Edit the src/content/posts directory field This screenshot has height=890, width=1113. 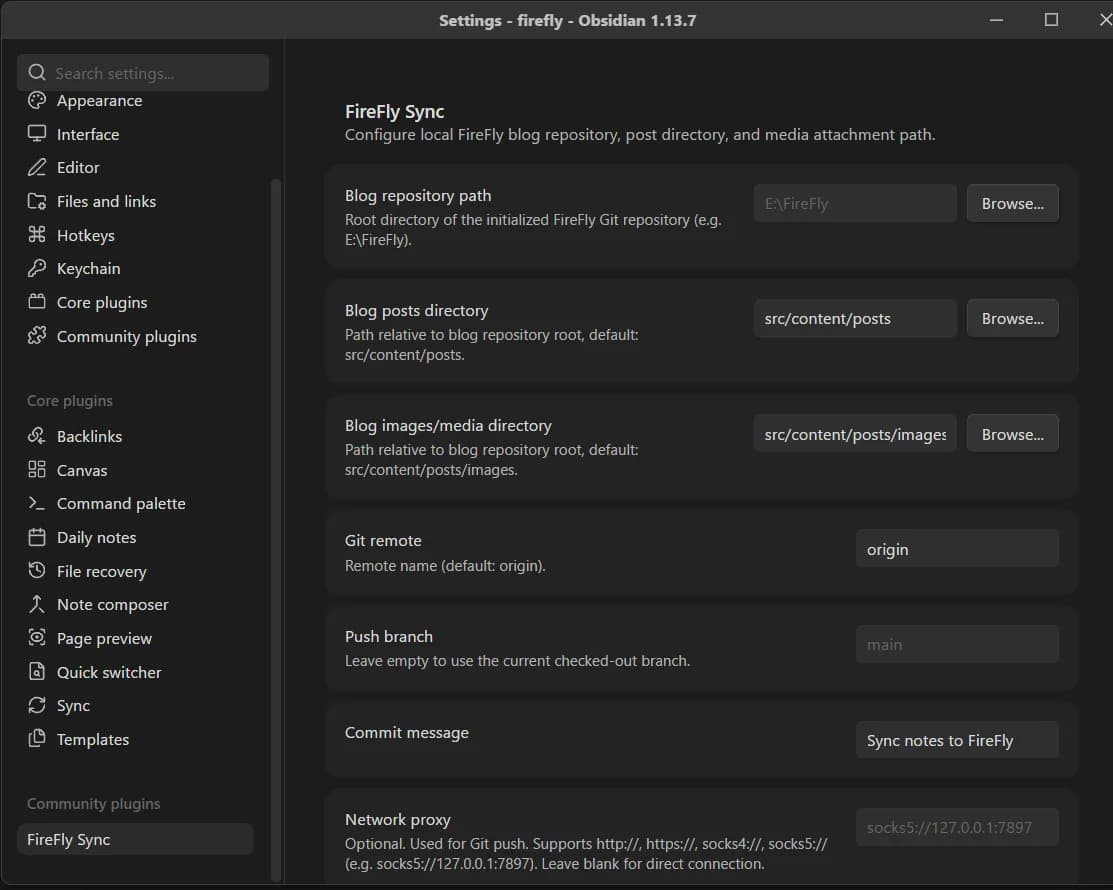point(855,319)
